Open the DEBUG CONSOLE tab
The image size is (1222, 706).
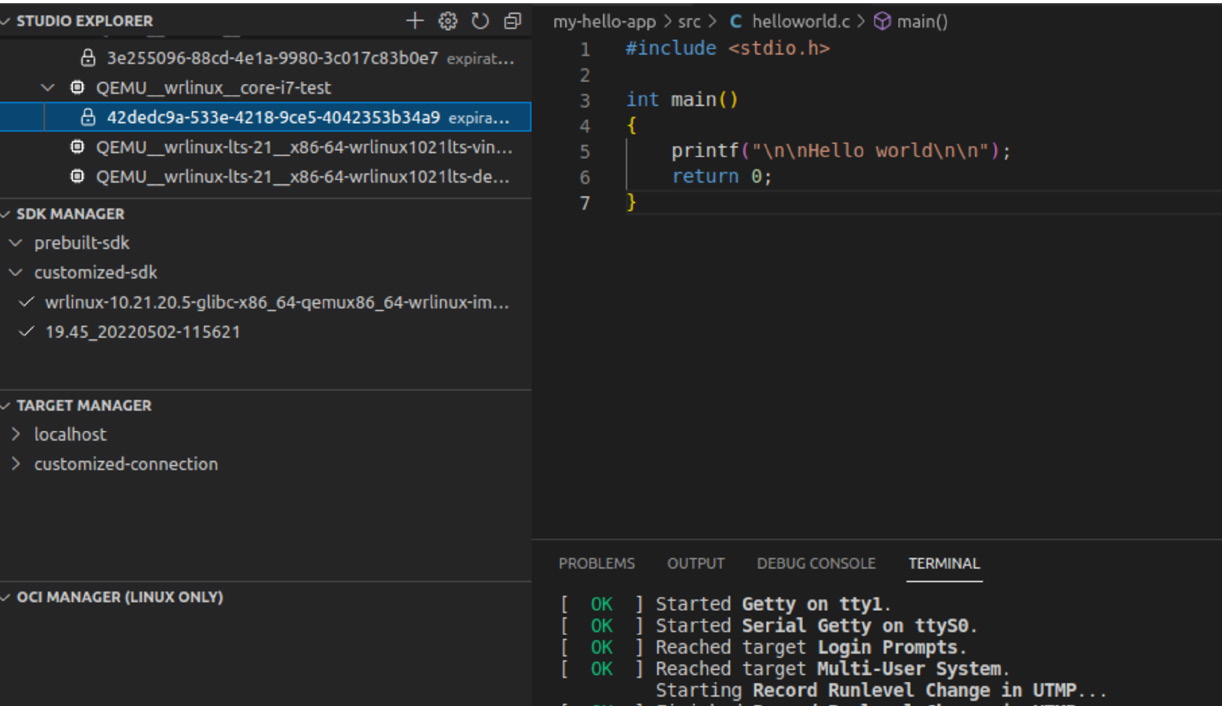(816, 564)
